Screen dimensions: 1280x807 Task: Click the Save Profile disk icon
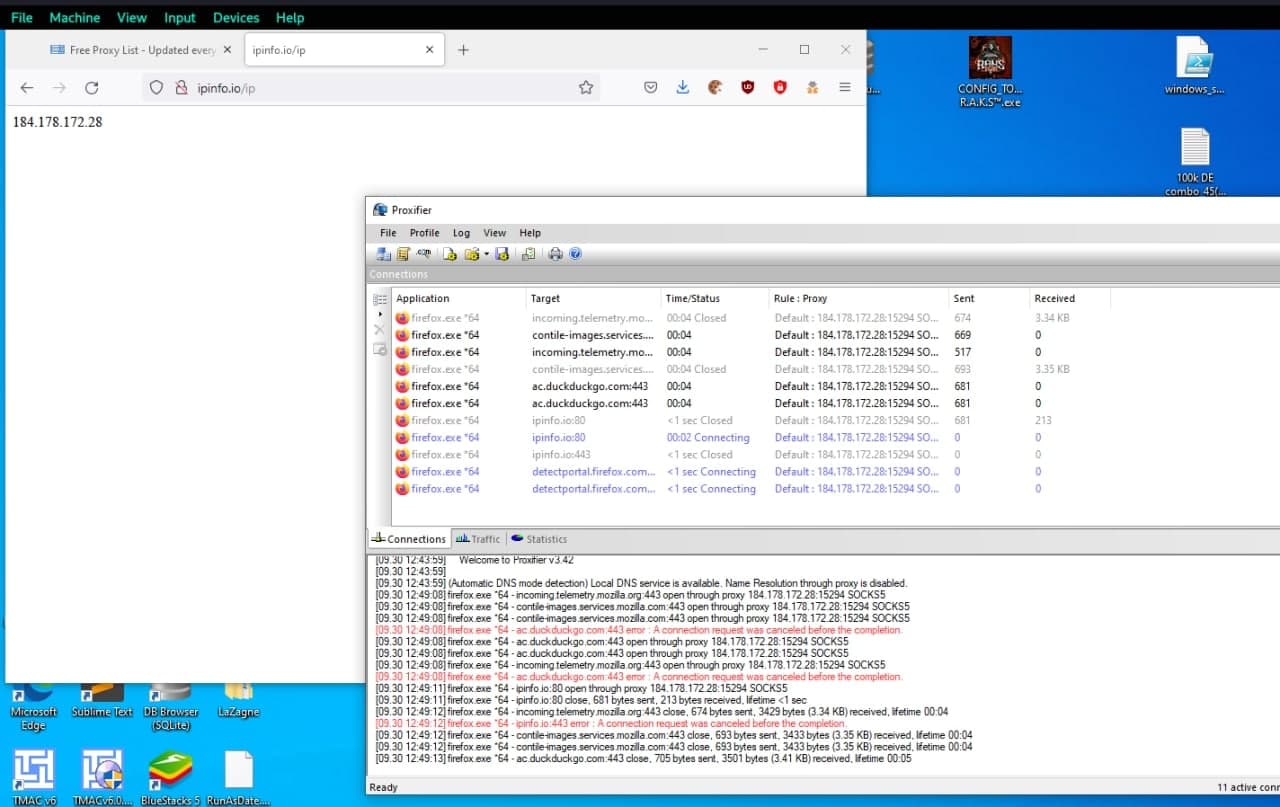tap(502, 254)
